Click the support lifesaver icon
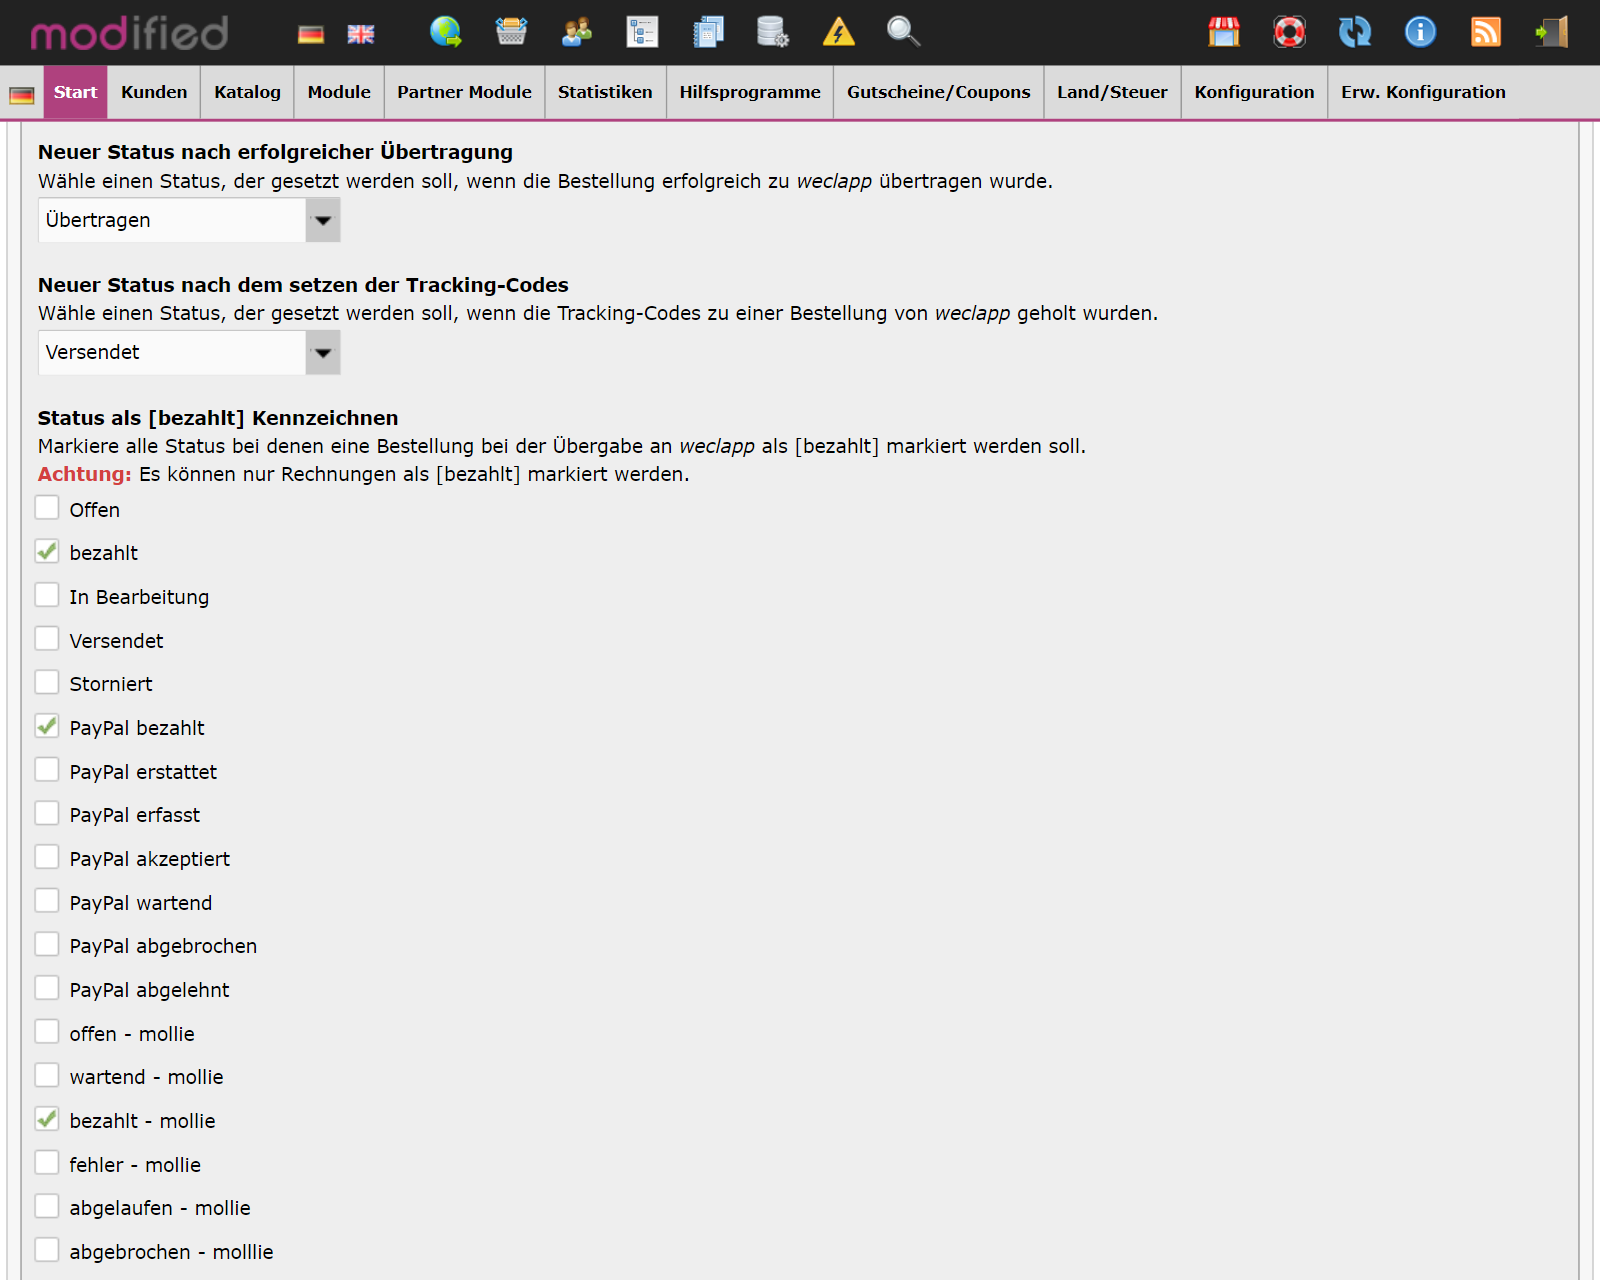The image size is (1600, 1280). pos(1290,32)
